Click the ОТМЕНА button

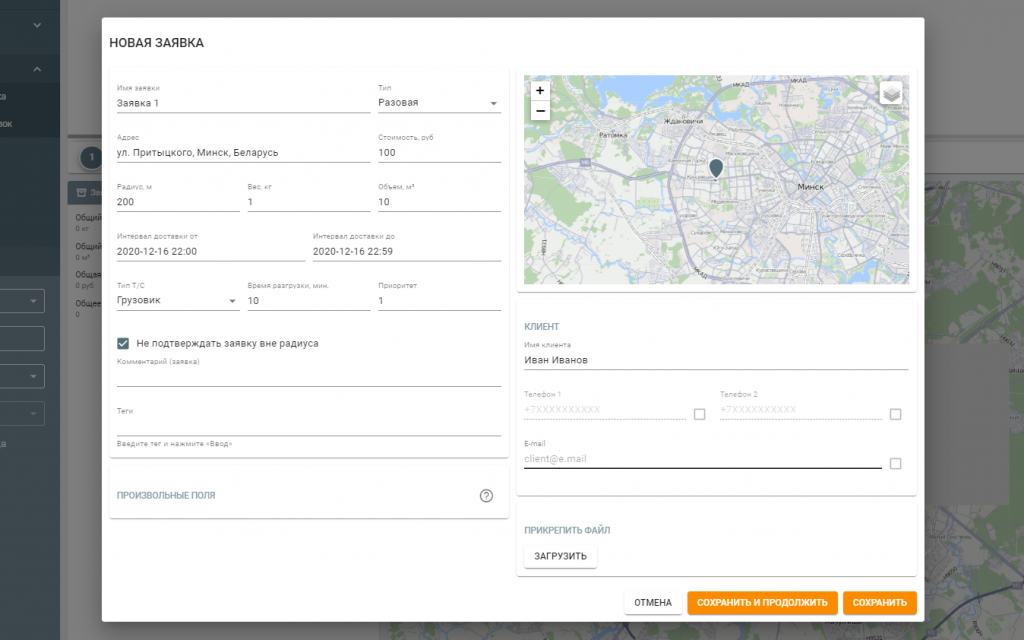click(x=653, y=602)
